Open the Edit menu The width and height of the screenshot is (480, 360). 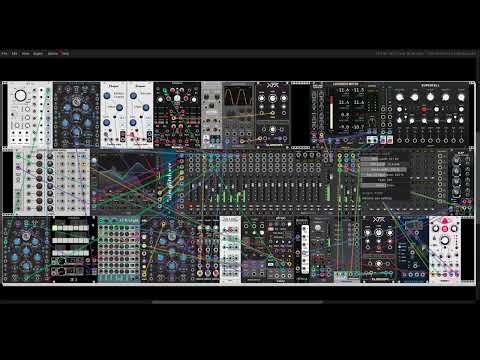[14, 53]
